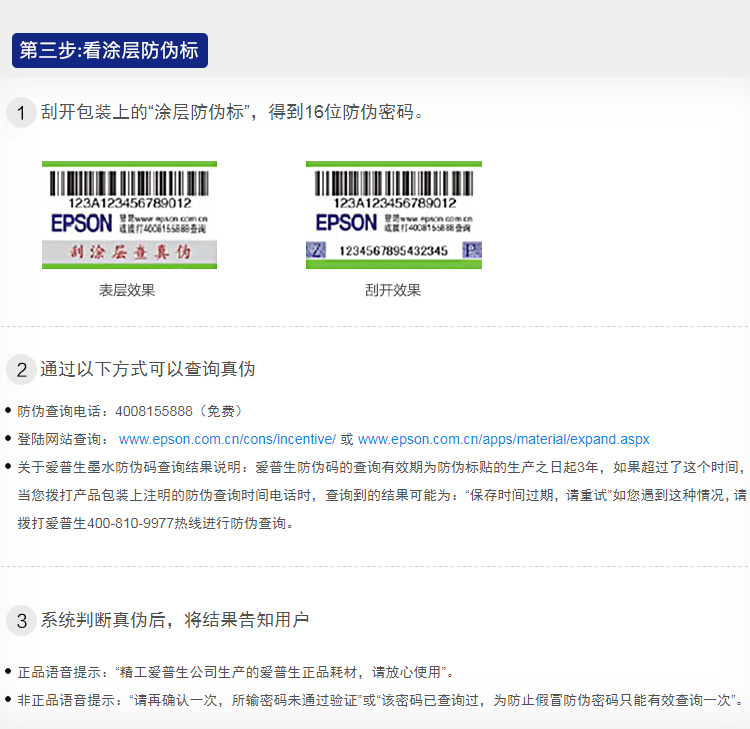Open the www.epson.com.cn/cons/incentive/ link

tap(227, 439)
